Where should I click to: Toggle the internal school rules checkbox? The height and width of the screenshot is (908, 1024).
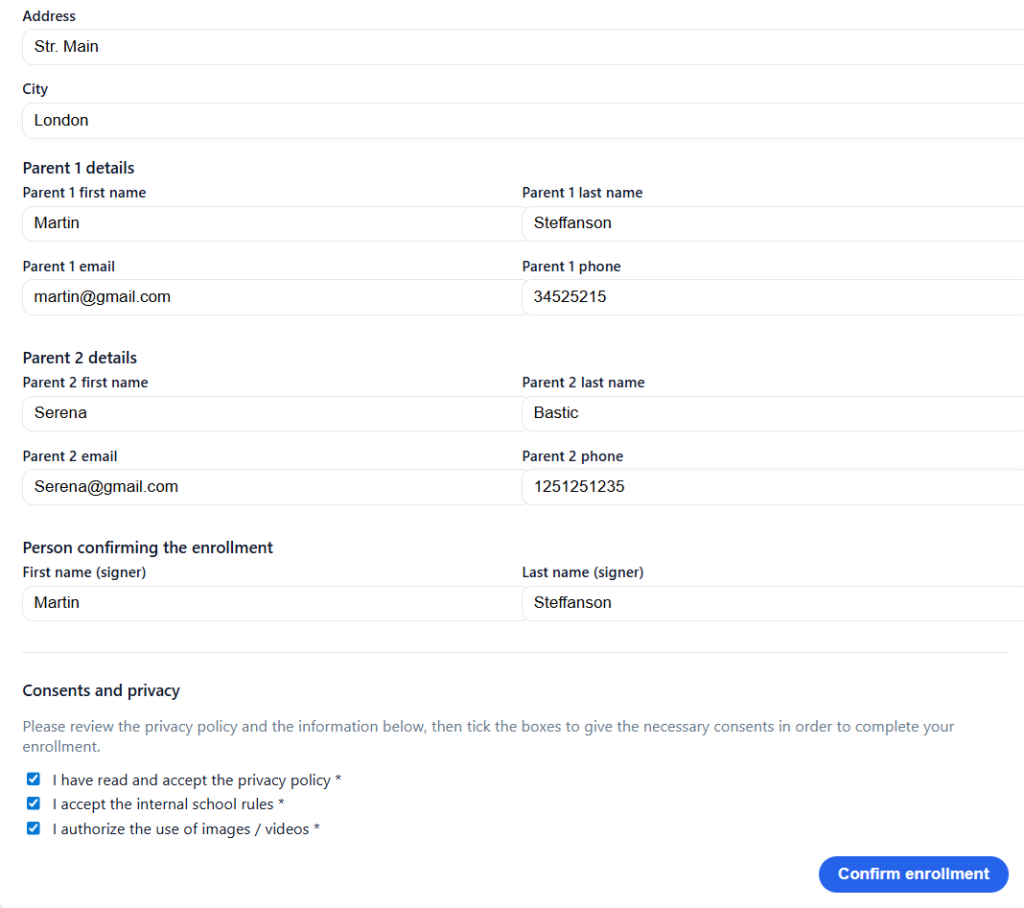pyautogui.click(x=33, y=803)
